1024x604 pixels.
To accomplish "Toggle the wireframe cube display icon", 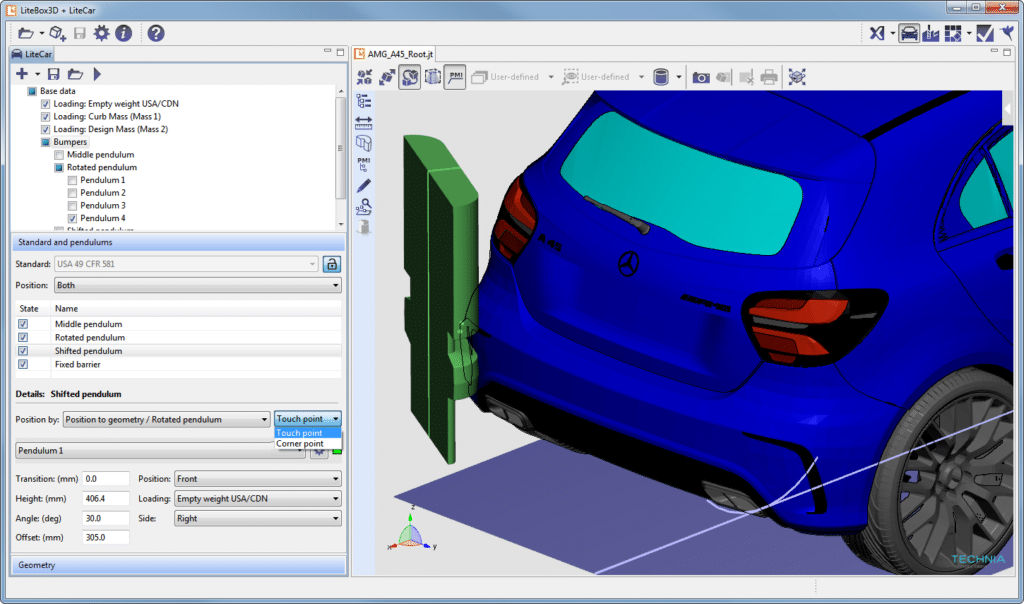I will [x=432, y=77].
